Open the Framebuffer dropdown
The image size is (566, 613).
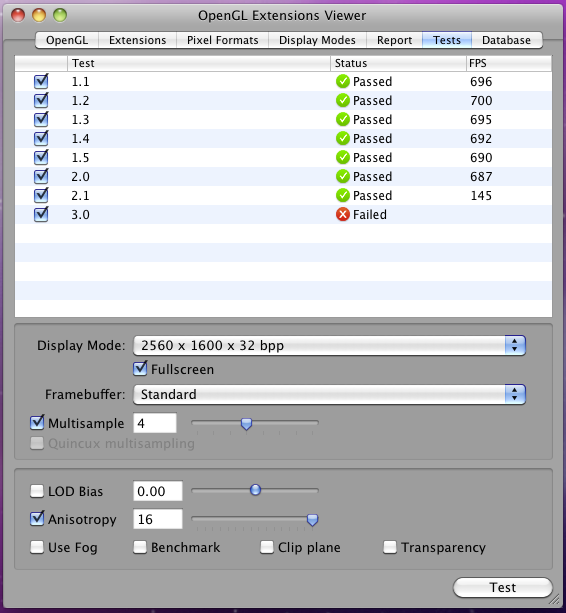click(329, 394)
